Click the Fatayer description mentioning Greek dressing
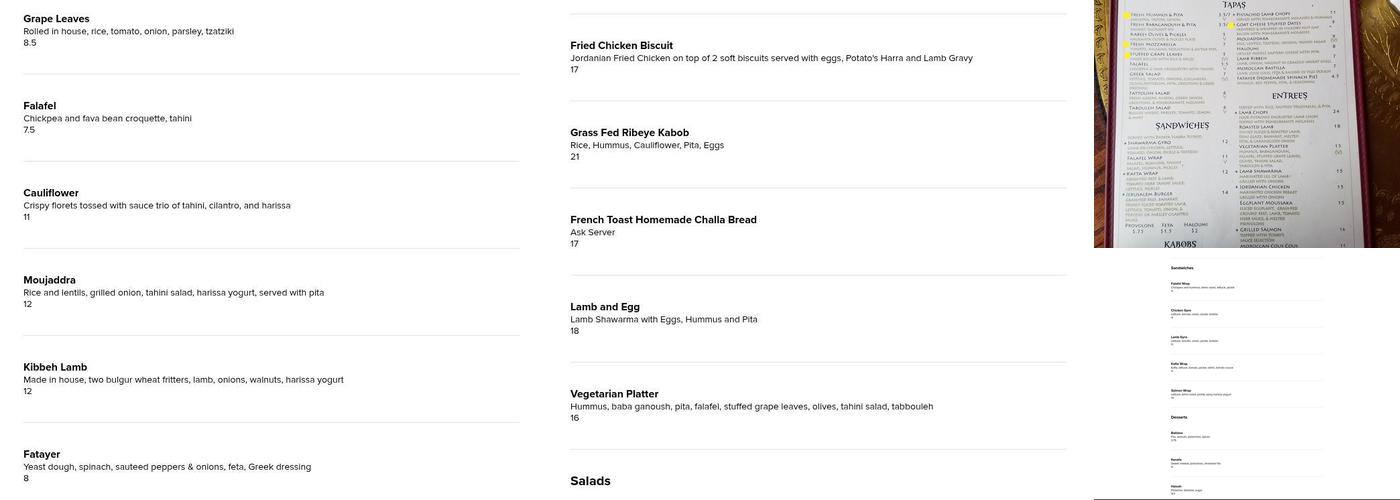Screen dimensions: 1400x500 (167, 467)
